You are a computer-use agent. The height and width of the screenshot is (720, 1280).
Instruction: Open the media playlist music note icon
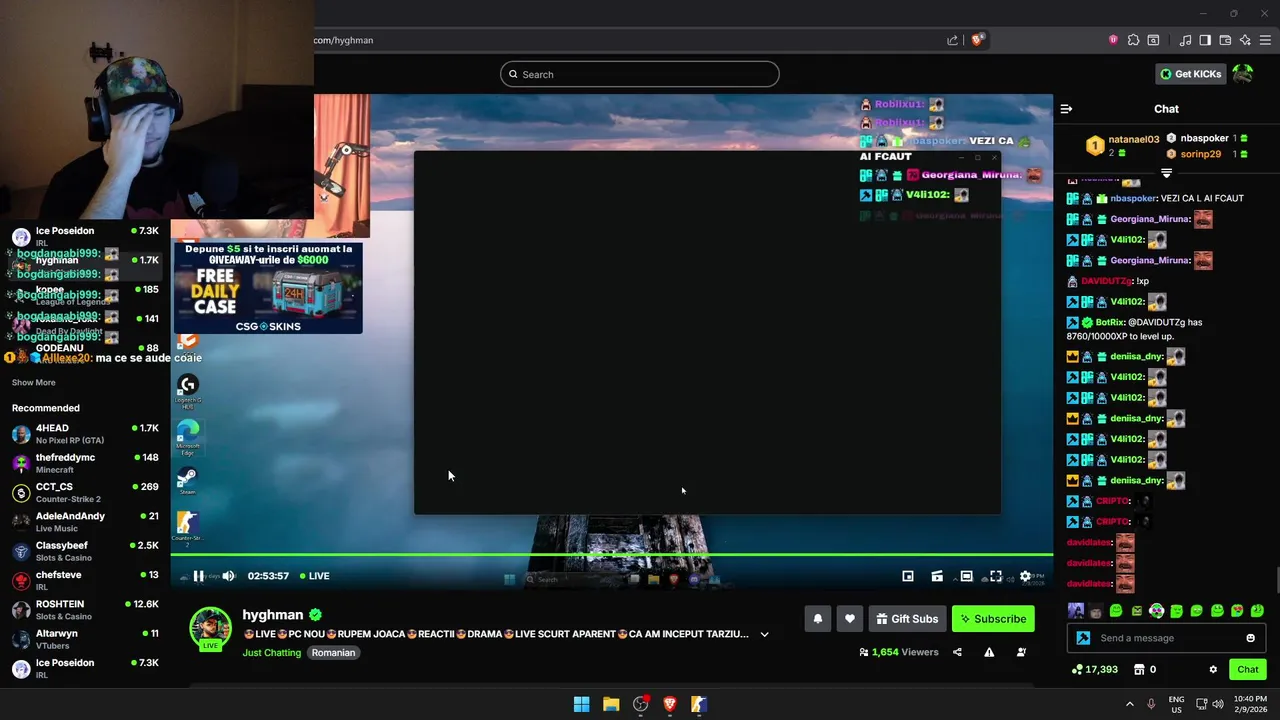[x=1185, y=40]
